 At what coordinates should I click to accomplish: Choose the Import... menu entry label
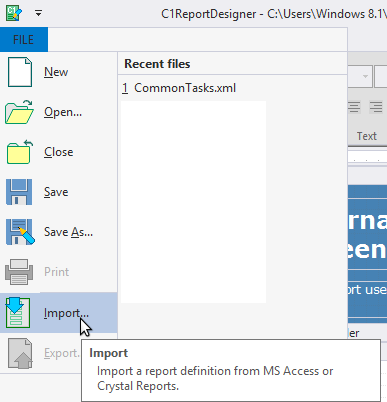point(66,313)
